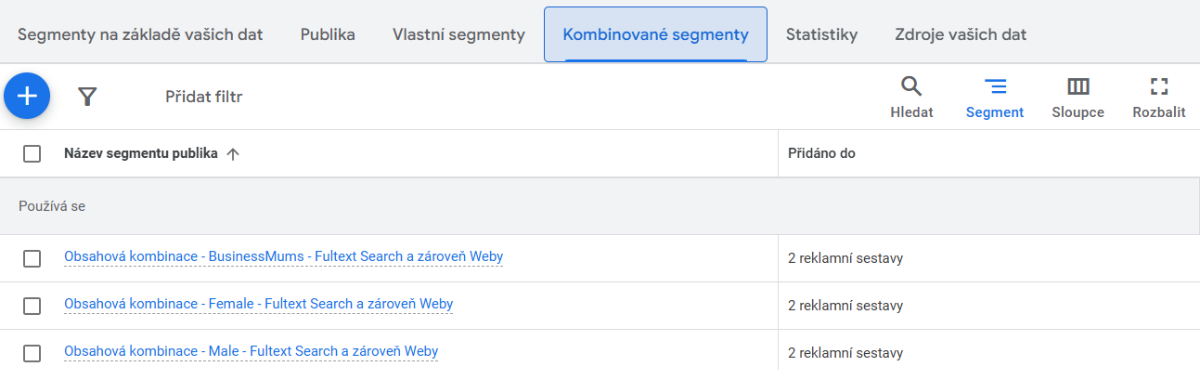Sort by name using the arrow icon

(233, 154)
